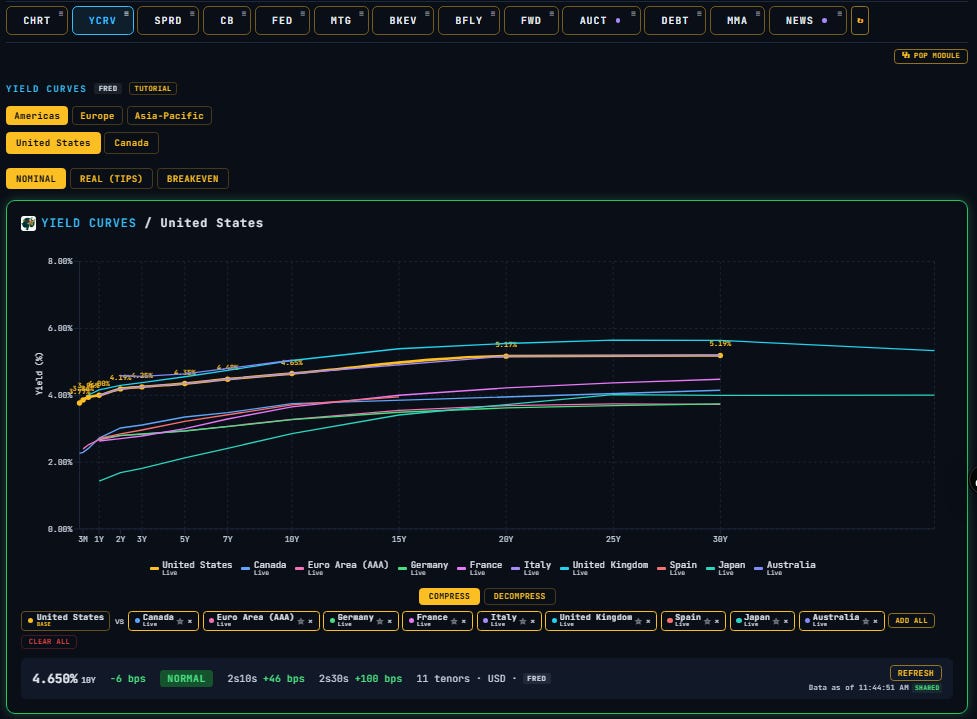Open the YCRV tab's menu handle
Image resolution: width=977 pixels, height=719 pixels.
coord(126,13)
